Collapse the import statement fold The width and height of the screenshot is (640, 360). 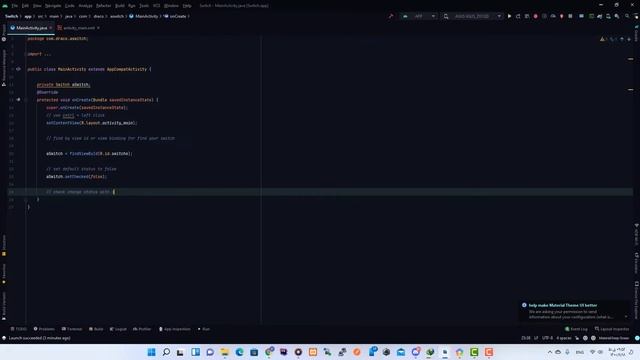coord(26,54)
